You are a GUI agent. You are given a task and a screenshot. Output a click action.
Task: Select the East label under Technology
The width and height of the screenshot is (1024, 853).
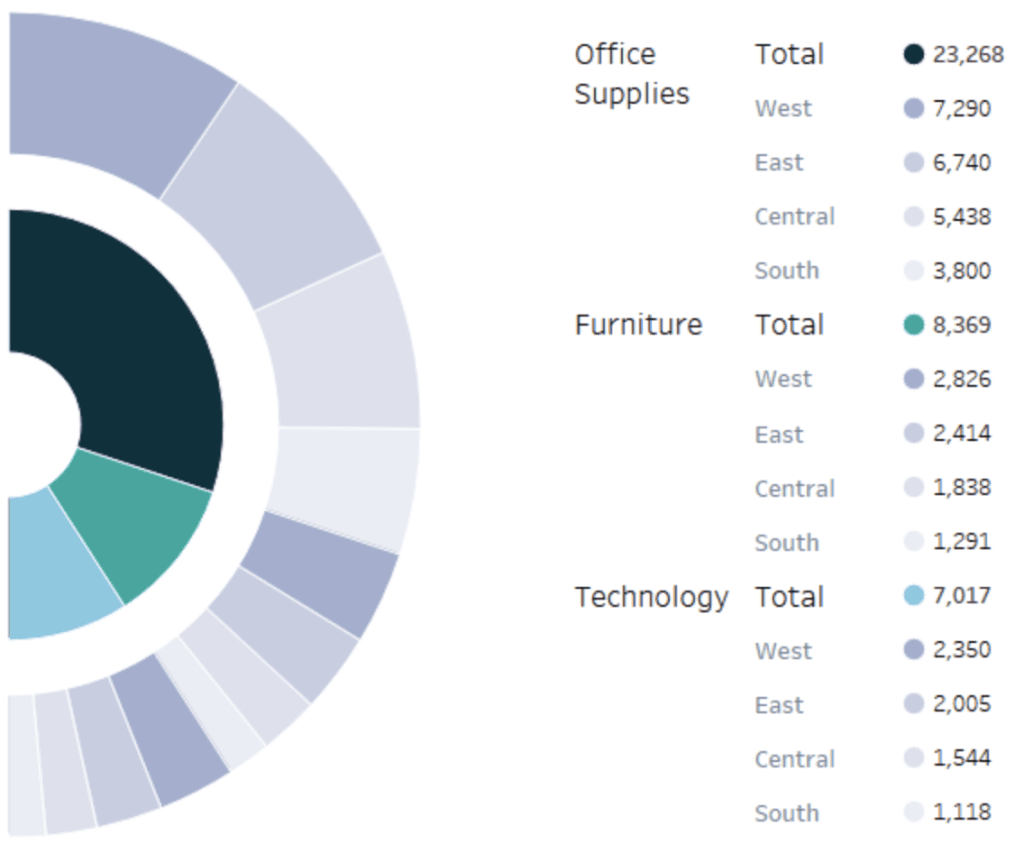(779, 705)
